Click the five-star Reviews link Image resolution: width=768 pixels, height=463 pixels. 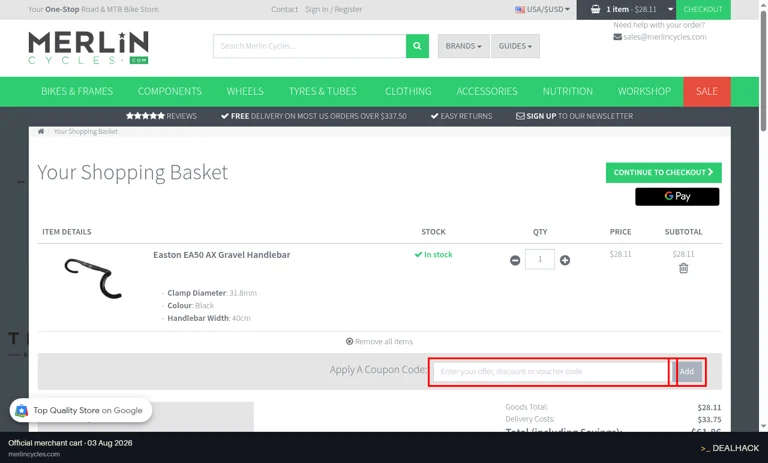pyautogui.click(x=161, y=116)
